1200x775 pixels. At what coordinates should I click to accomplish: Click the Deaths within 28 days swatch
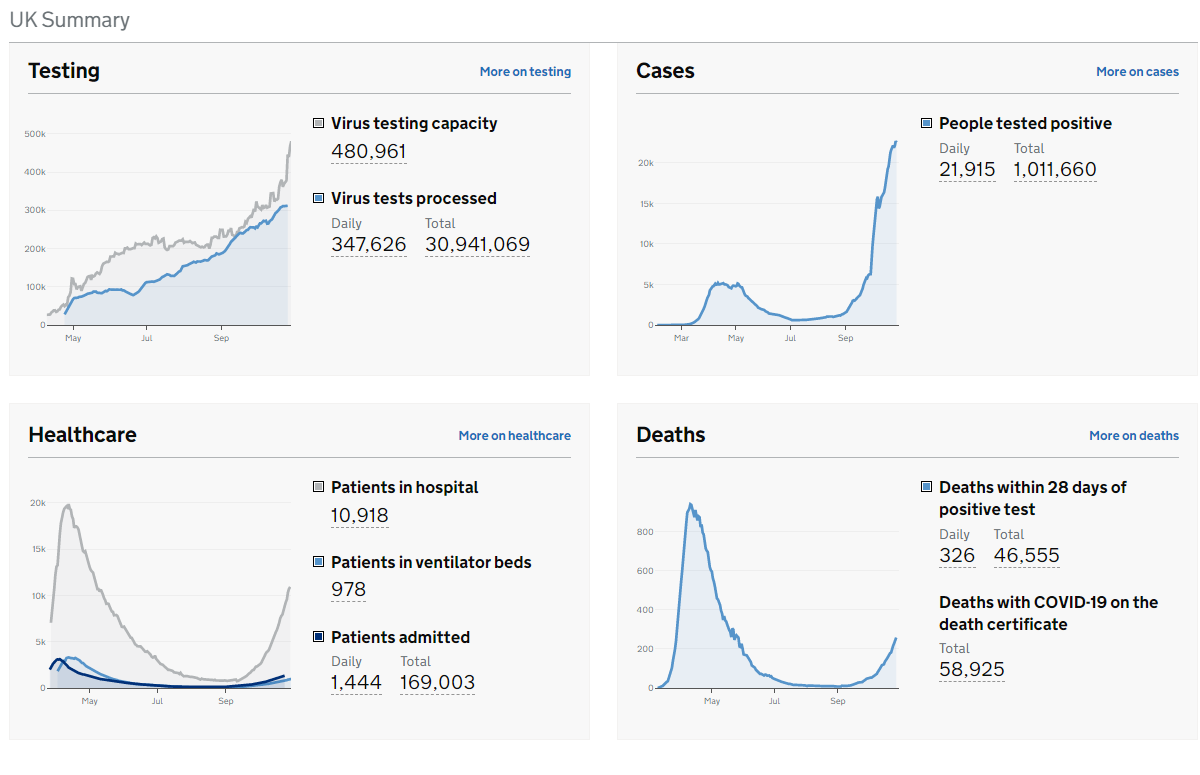pos(927,487)
